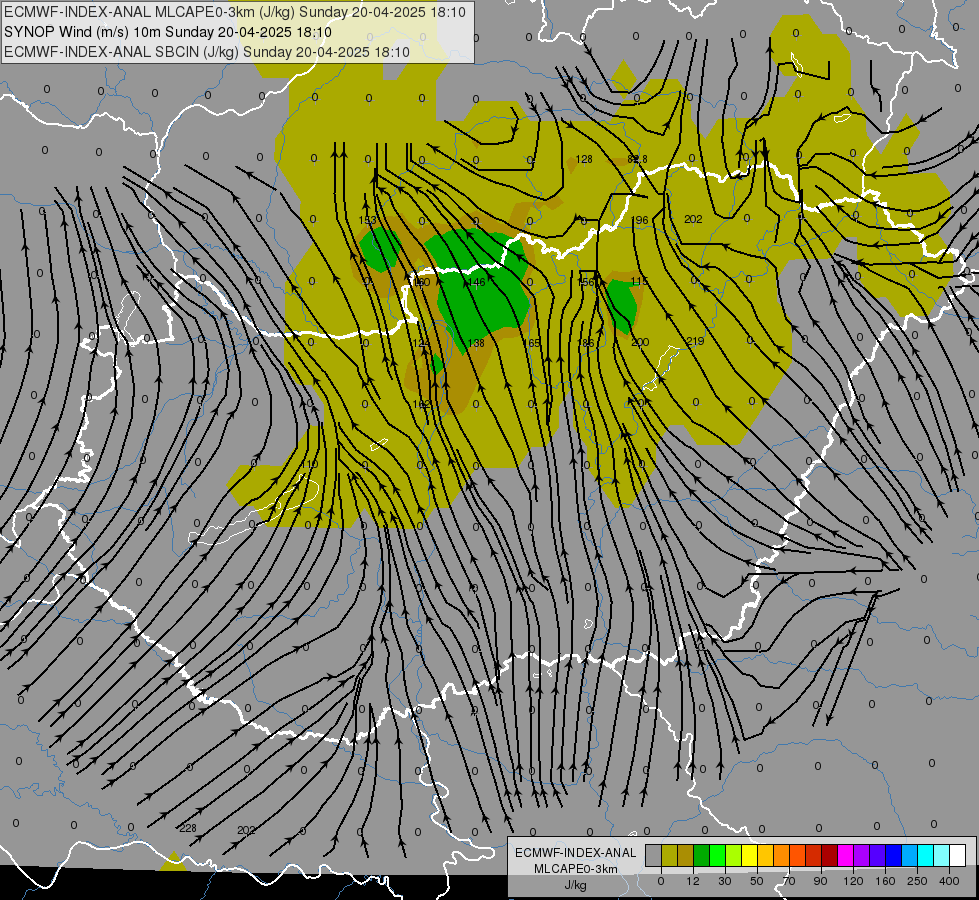
Task: Pick the dark green legend swatch
Action: (x=702, y=856)
